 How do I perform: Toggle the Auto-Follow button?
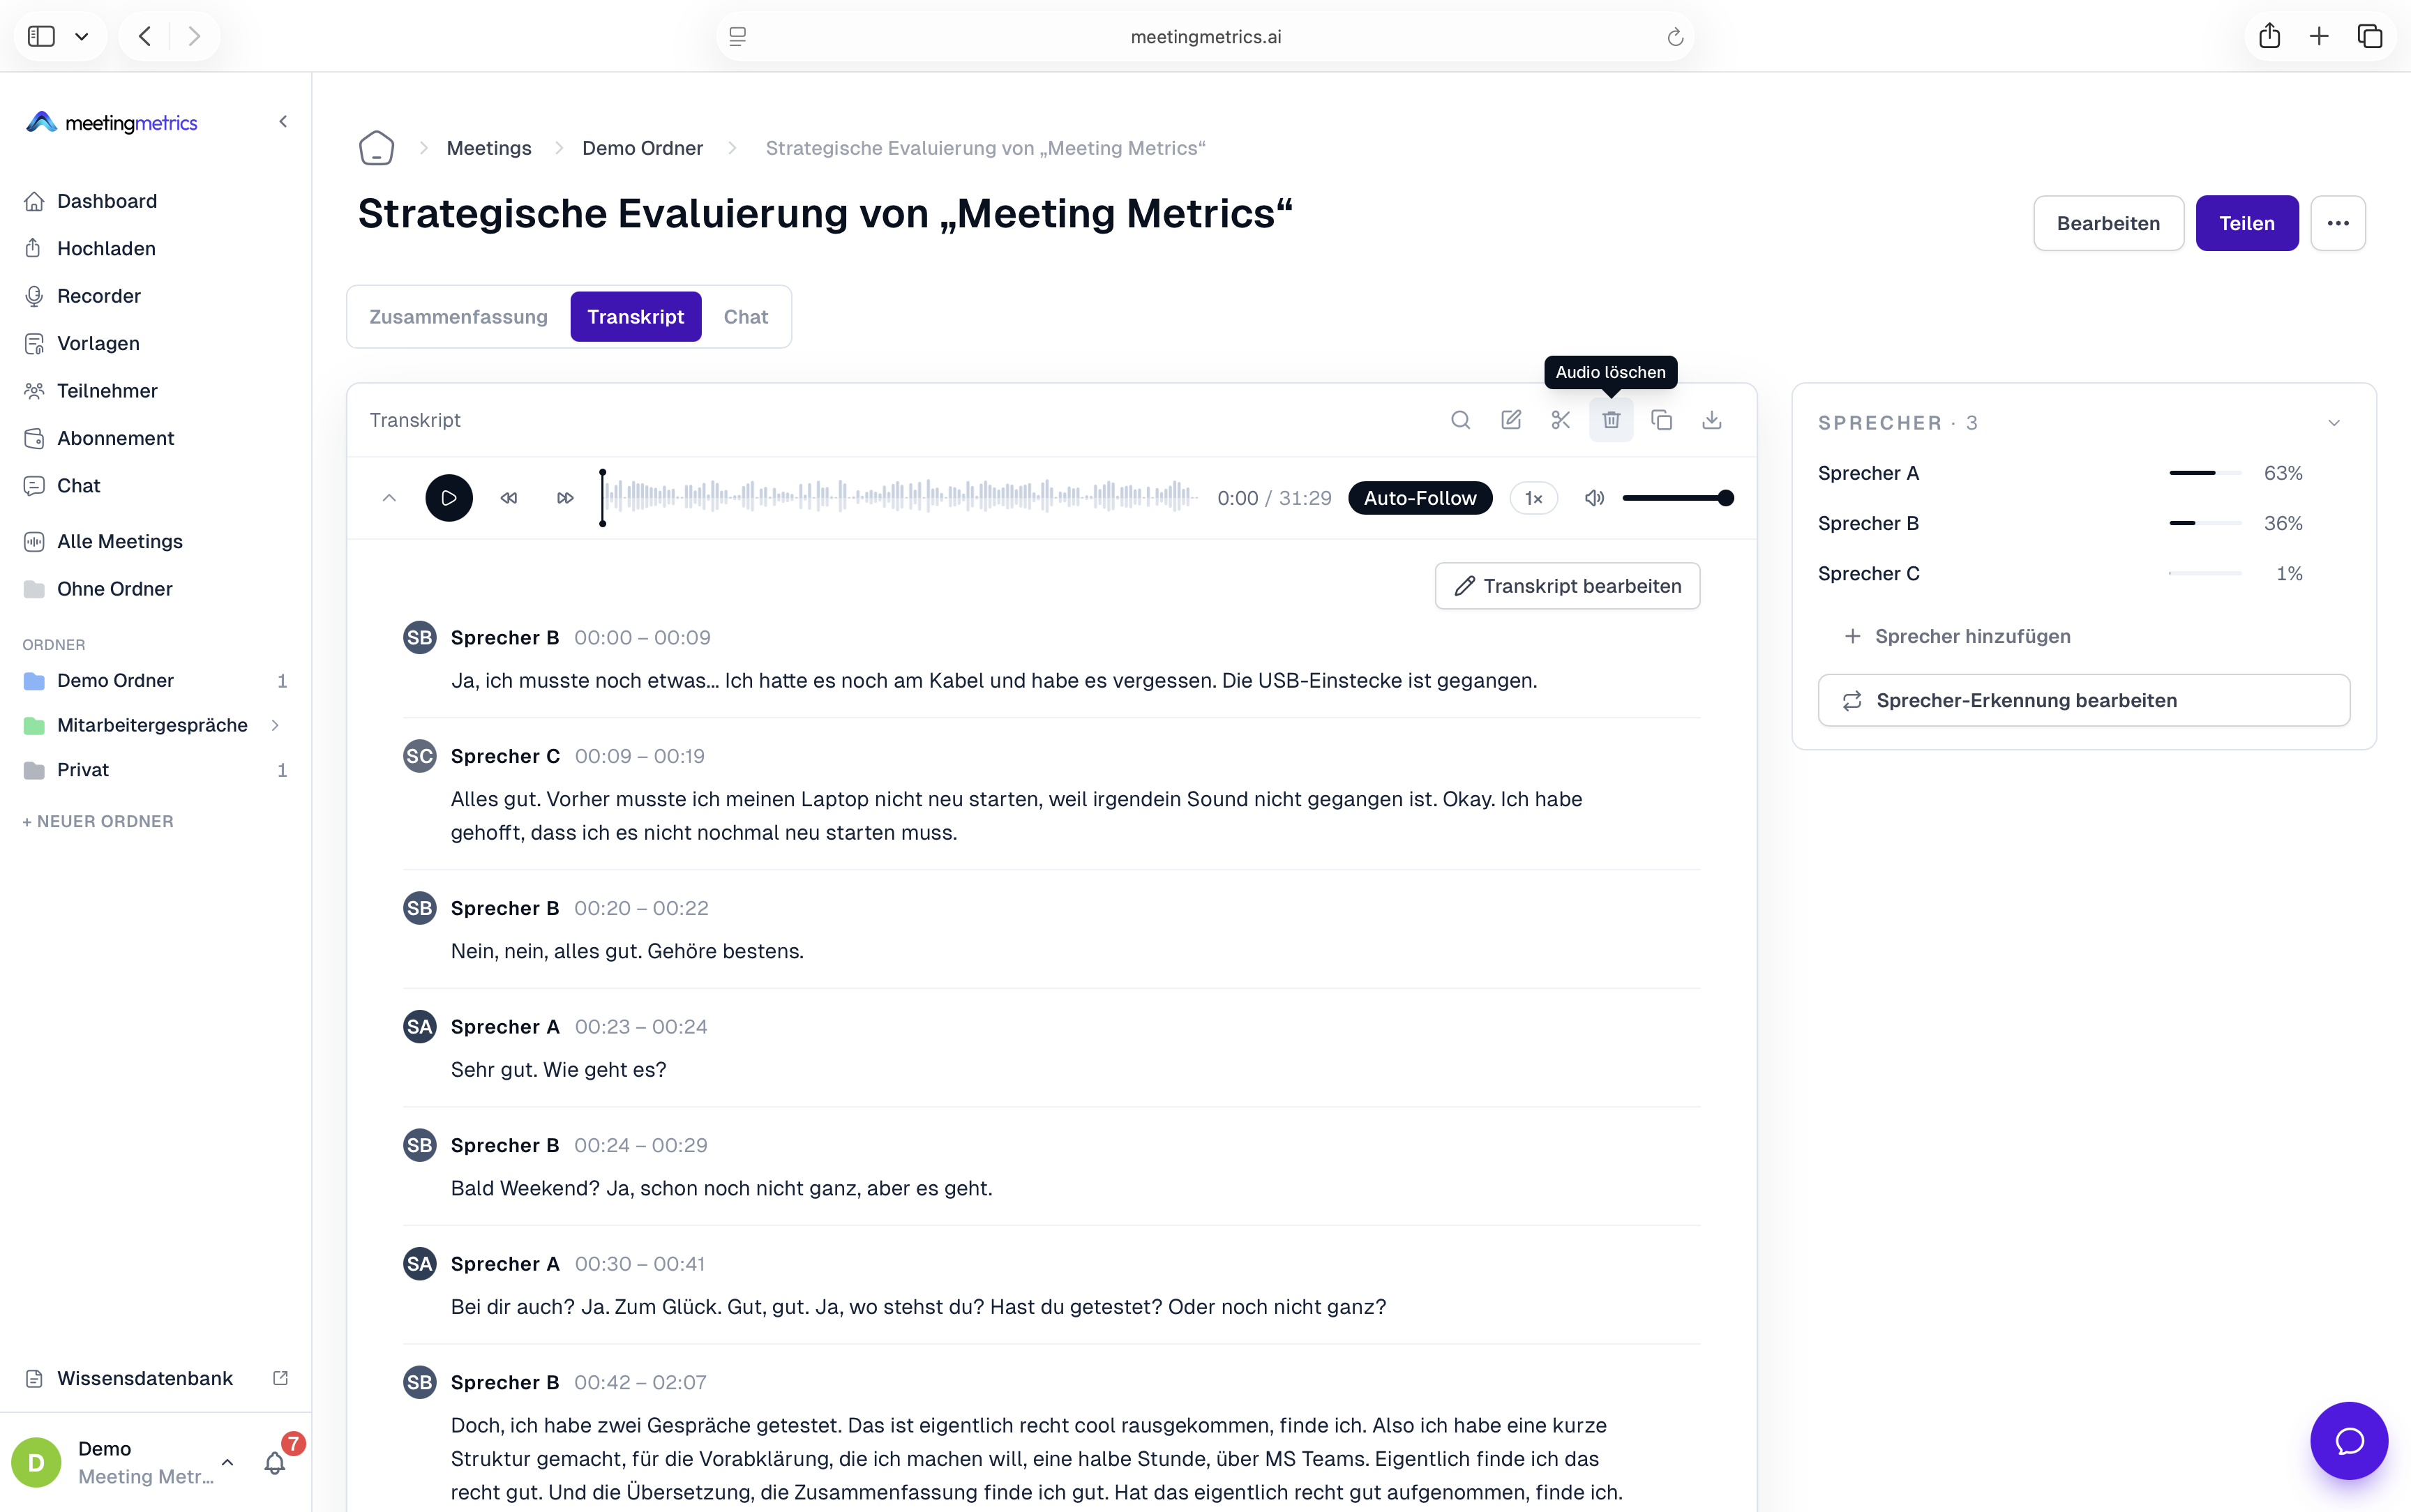pos(1420,498)
